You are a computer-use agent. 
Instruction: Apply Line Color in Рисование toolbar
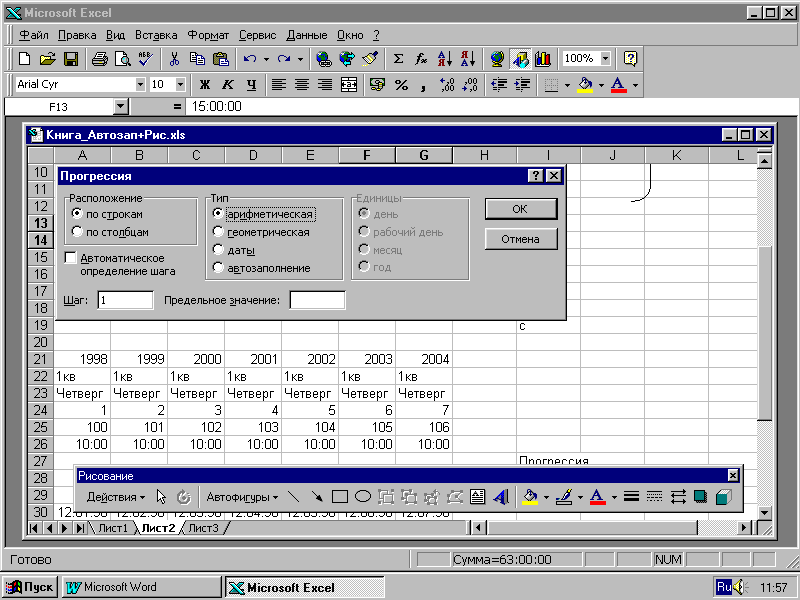pyautogui.click(x=564, y=496)
